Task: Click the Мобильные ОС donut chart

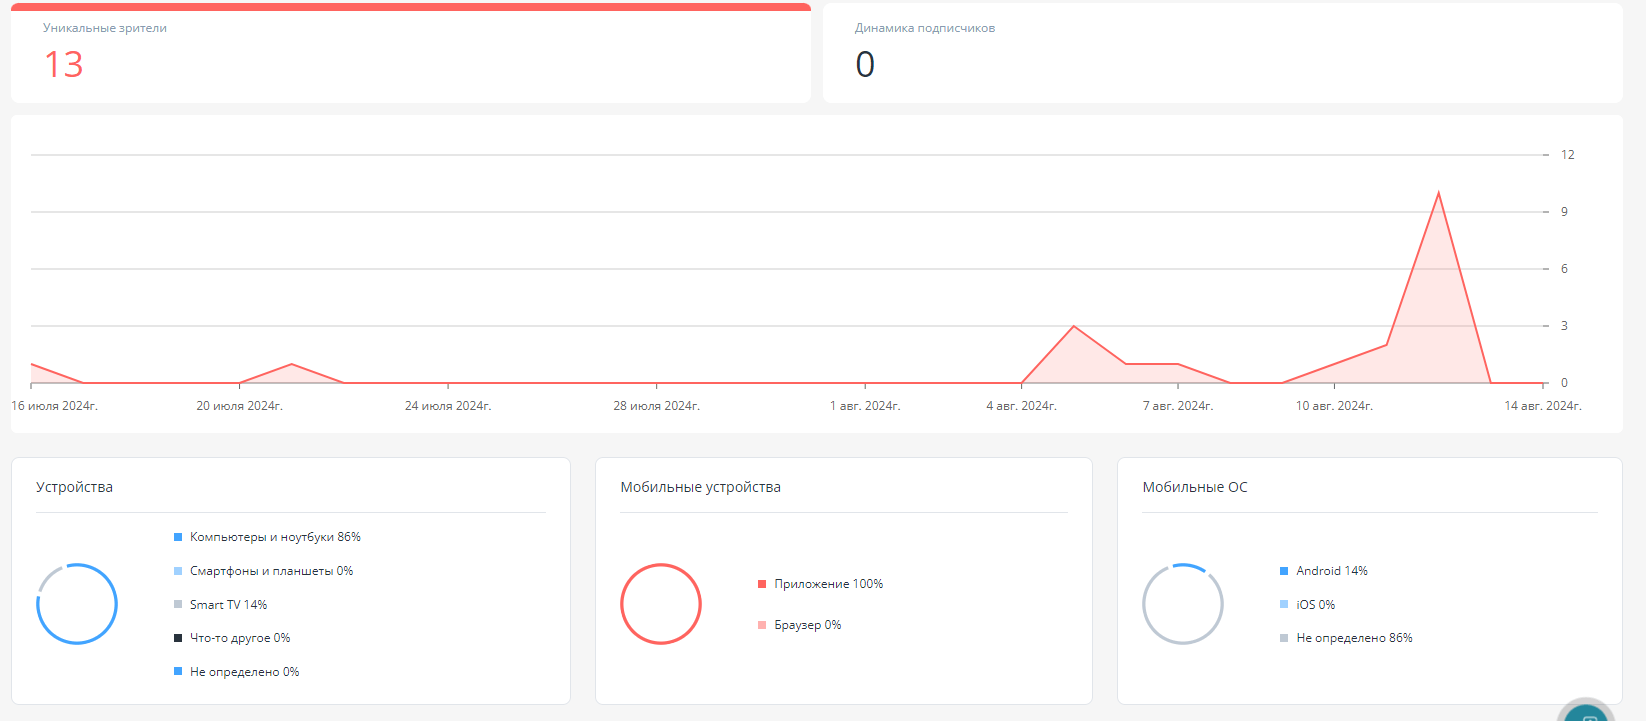Action: point(1183,604)
